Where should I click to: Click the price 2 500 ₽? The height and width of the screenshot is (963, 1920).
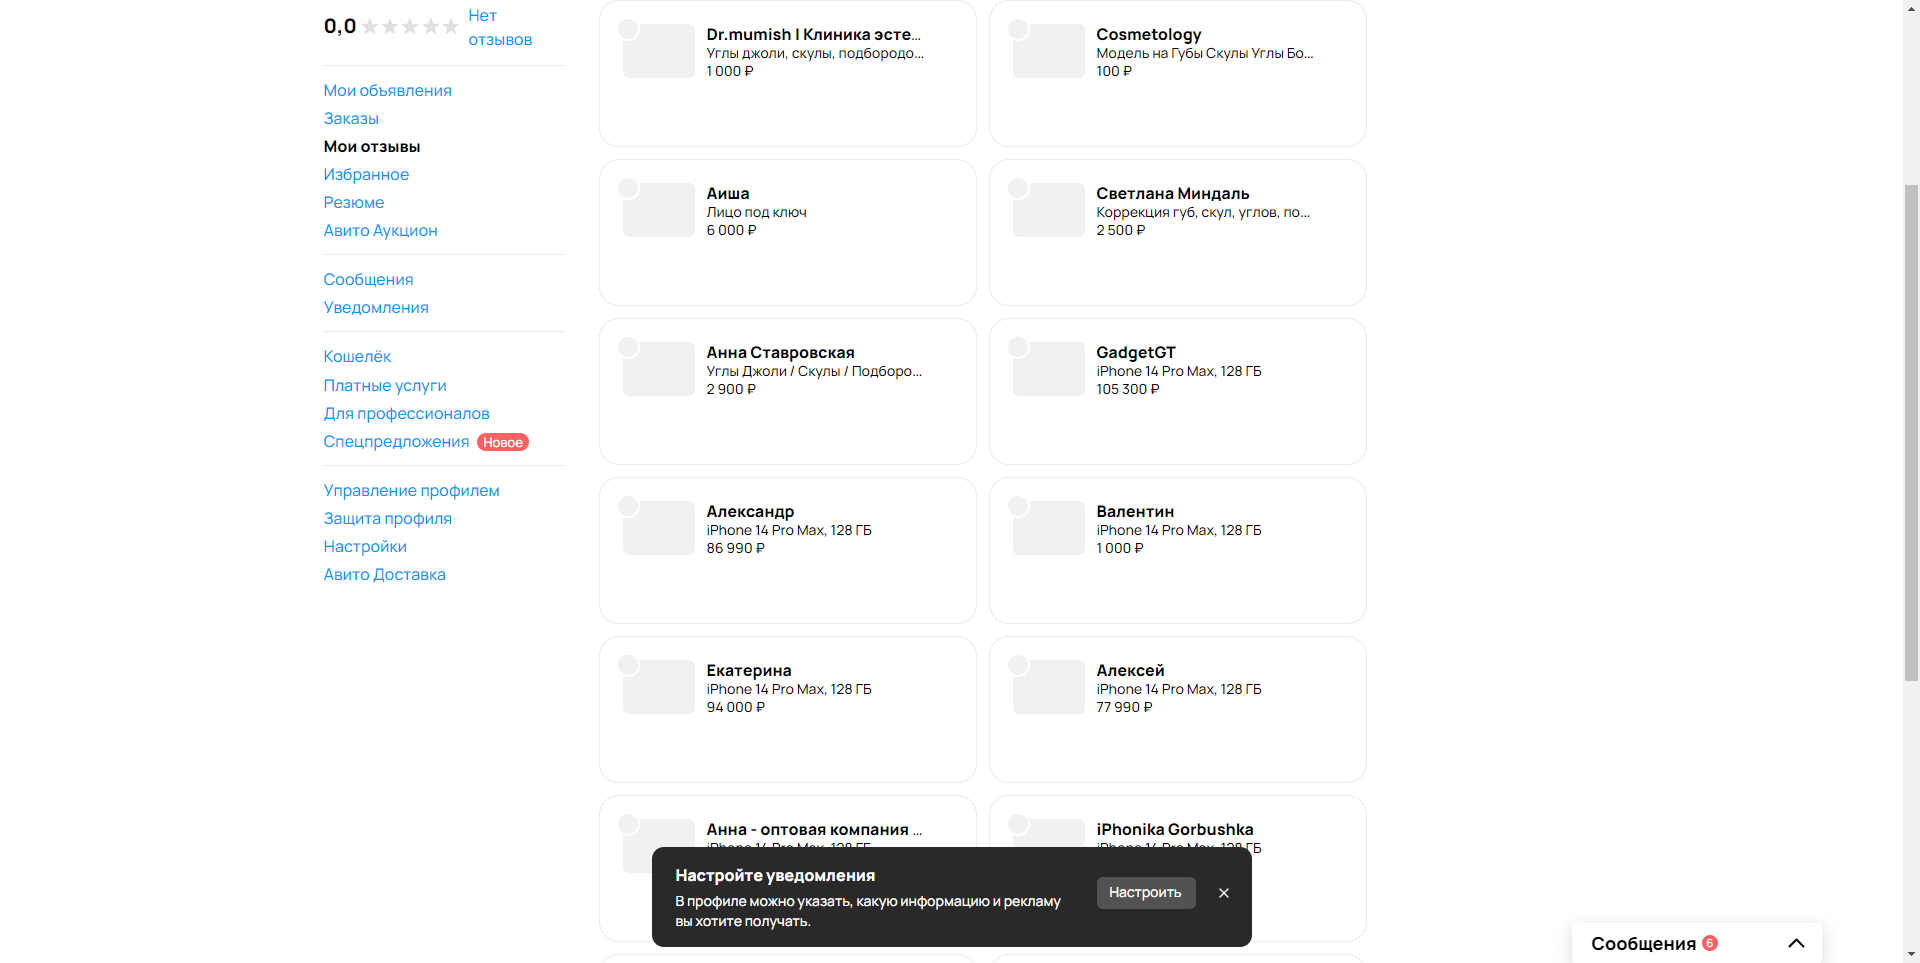pyautogui.click(x=1120, y=230)
